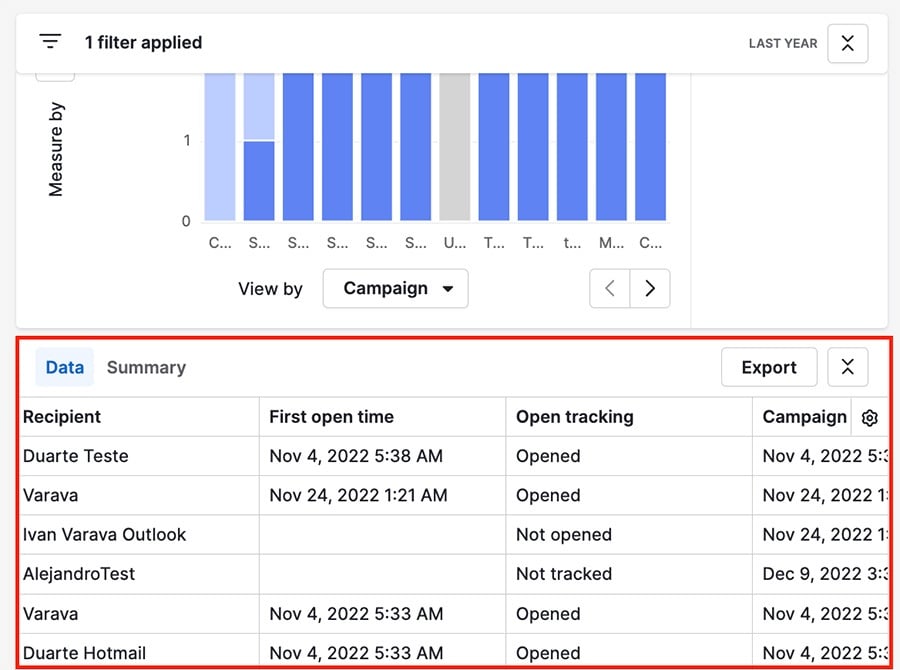Click the First open time column header
The image size is (900, 670).
330,417
